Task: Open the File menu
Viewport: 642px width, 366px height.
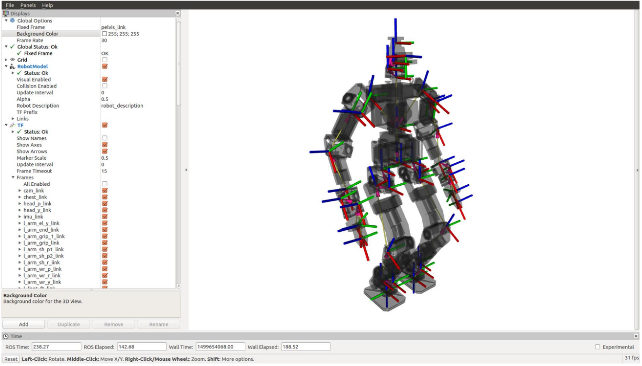Action: tap(10, 5)
